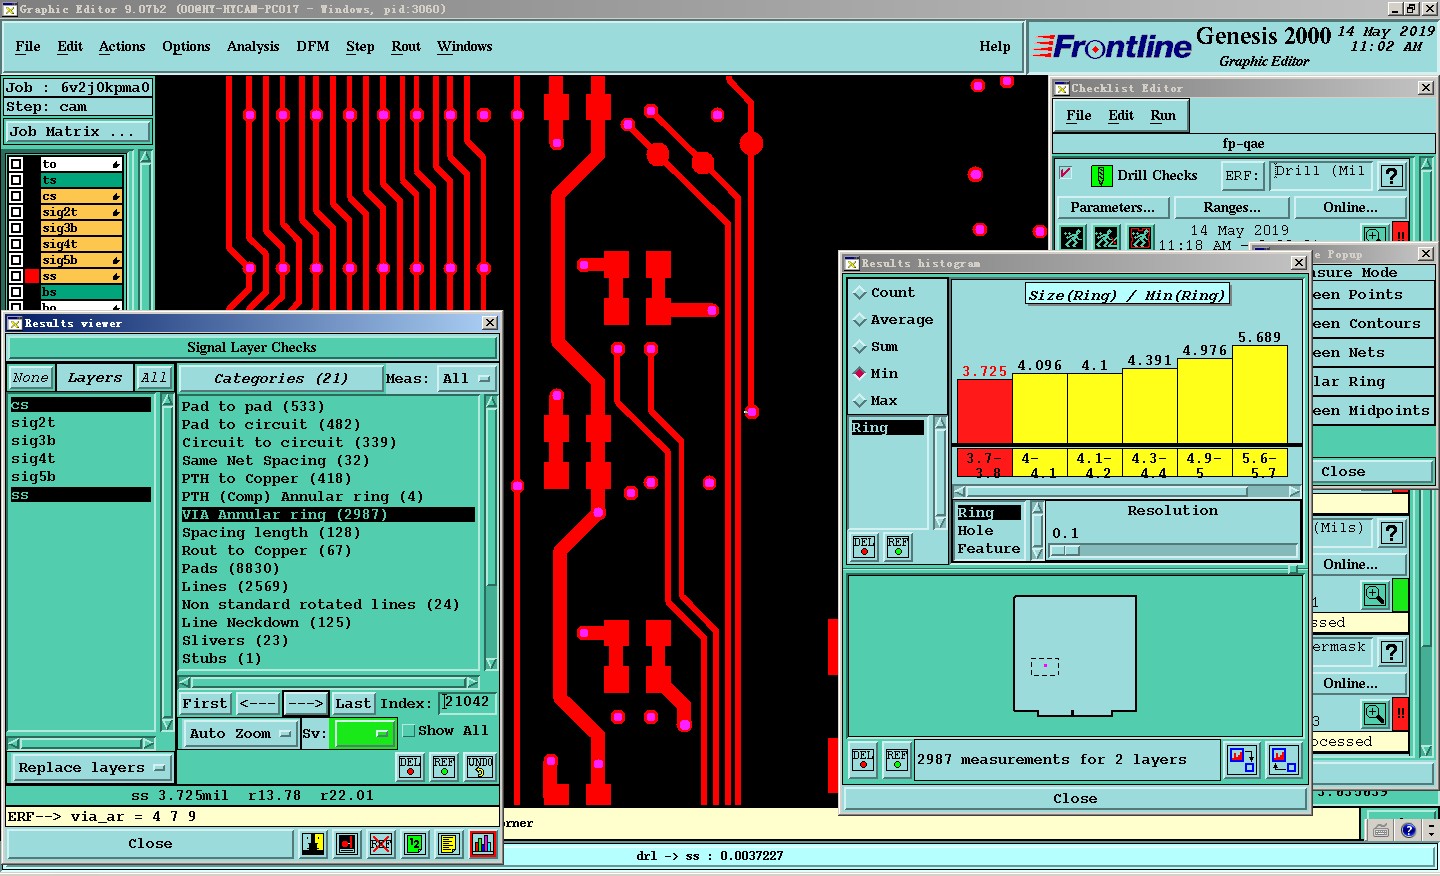Open the Replace layers dropdown
Image resolution: width=1440 pixels, height=876 pixels.
click(90, 768)
